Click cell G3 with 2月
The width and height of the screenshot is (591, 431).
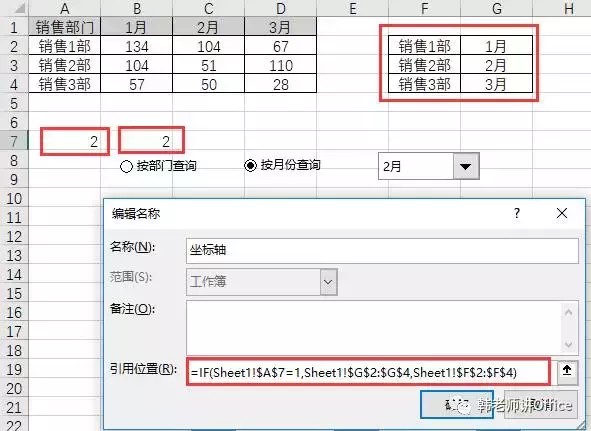496,65
